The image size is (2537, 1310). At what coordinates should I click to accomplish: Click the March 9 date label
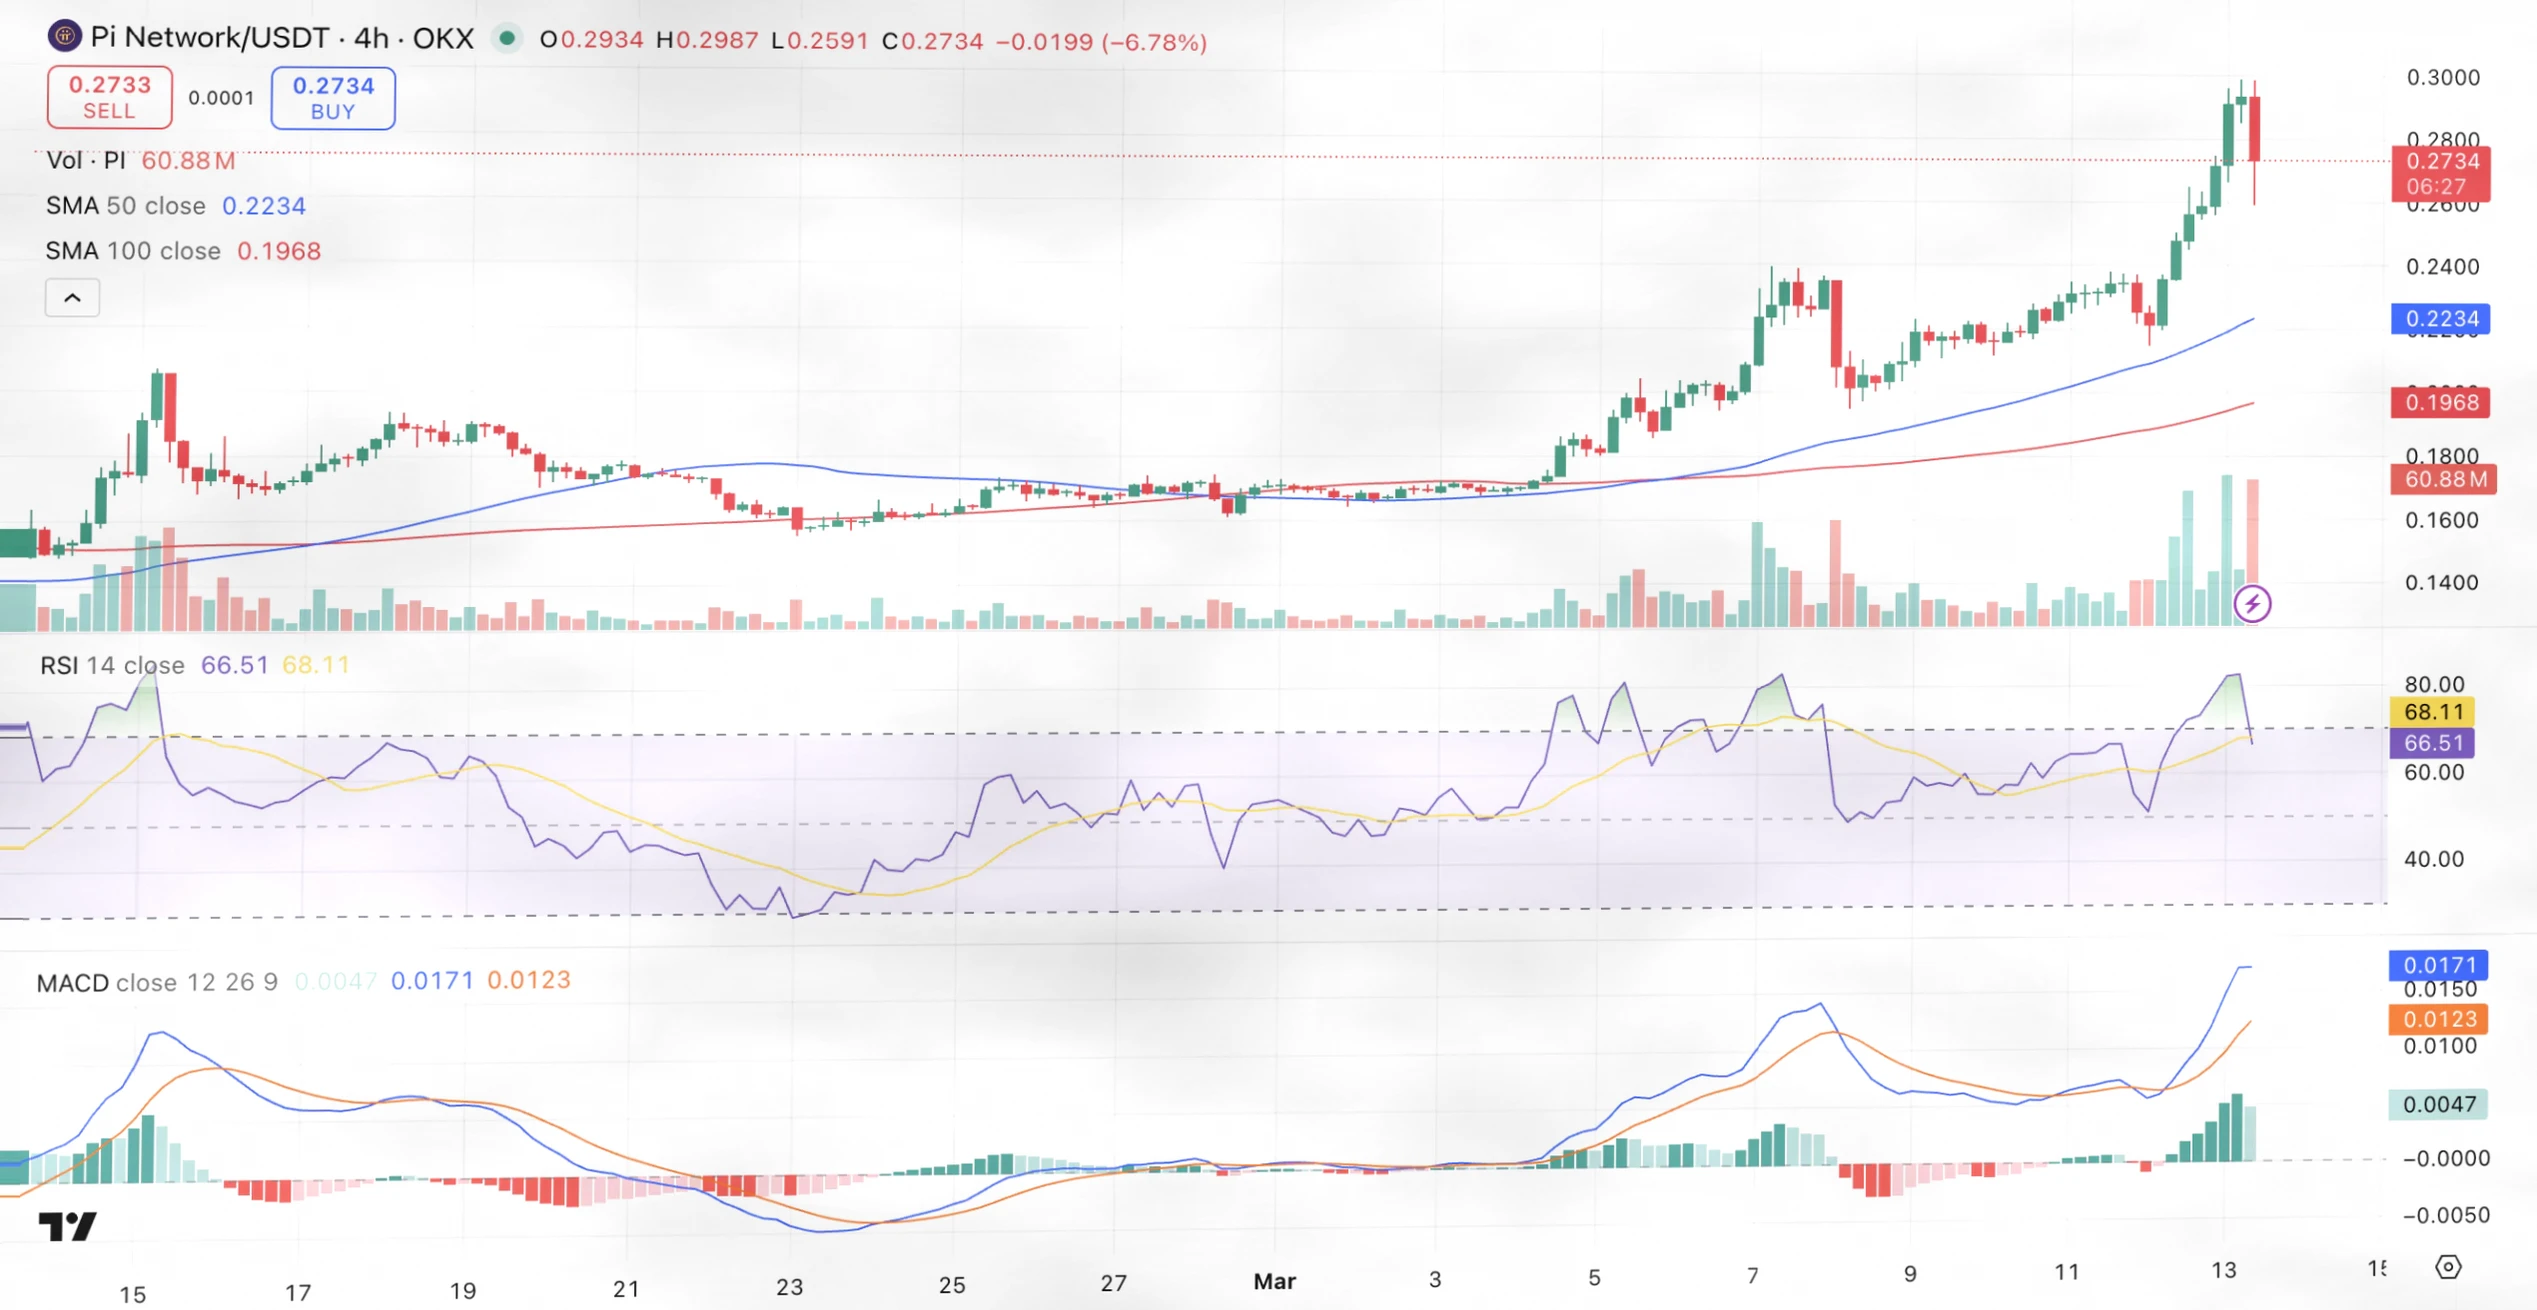coord(1910,1273)
